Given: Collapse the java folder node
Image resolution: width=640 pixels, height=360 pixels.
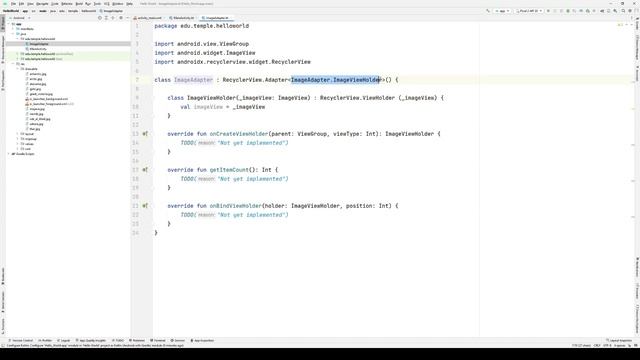Looking at the screenshot, I should (13, 34).
